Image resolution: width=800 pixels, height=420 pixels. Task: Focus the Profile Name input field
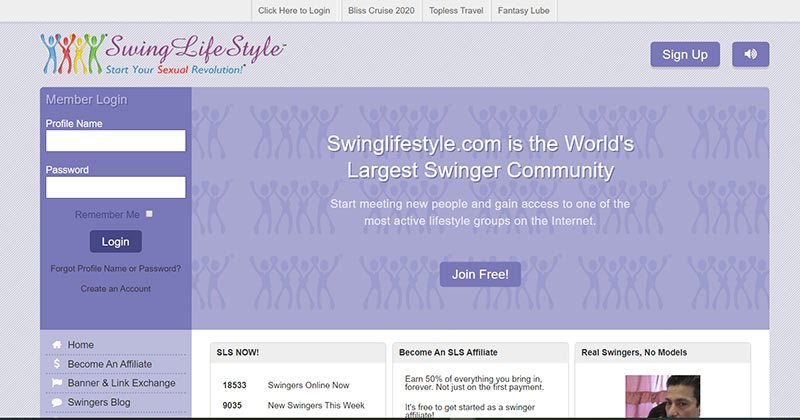(116, 140)
